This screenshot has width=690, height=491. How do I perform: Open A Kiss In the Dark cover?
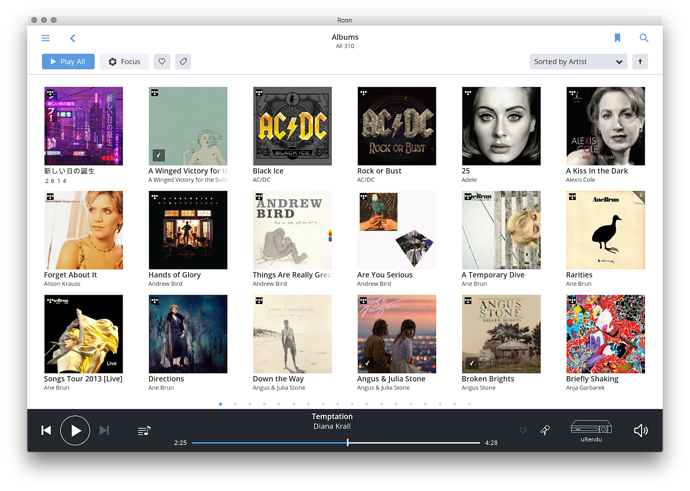[606, 126]
